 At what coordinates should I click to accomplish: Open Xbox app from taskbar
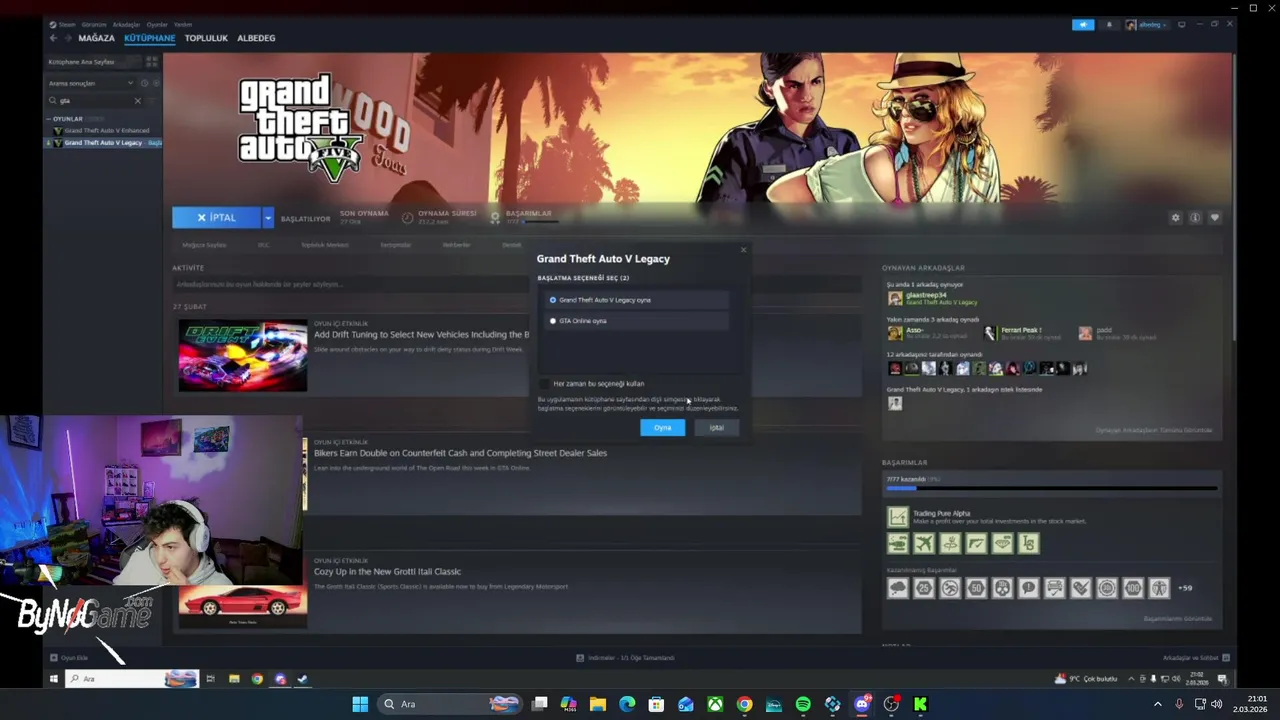tap(715, 704)
